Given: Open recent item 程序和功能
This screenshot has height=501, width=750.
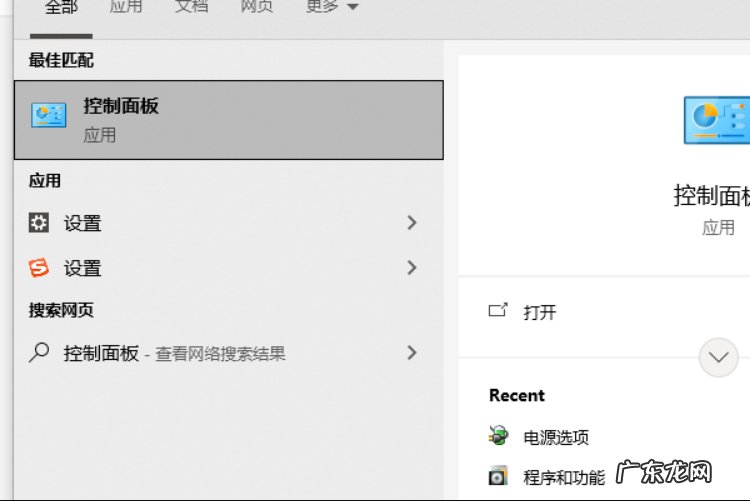Looking at the screenshot, I should pyautogui.click(x=564, y=478).
